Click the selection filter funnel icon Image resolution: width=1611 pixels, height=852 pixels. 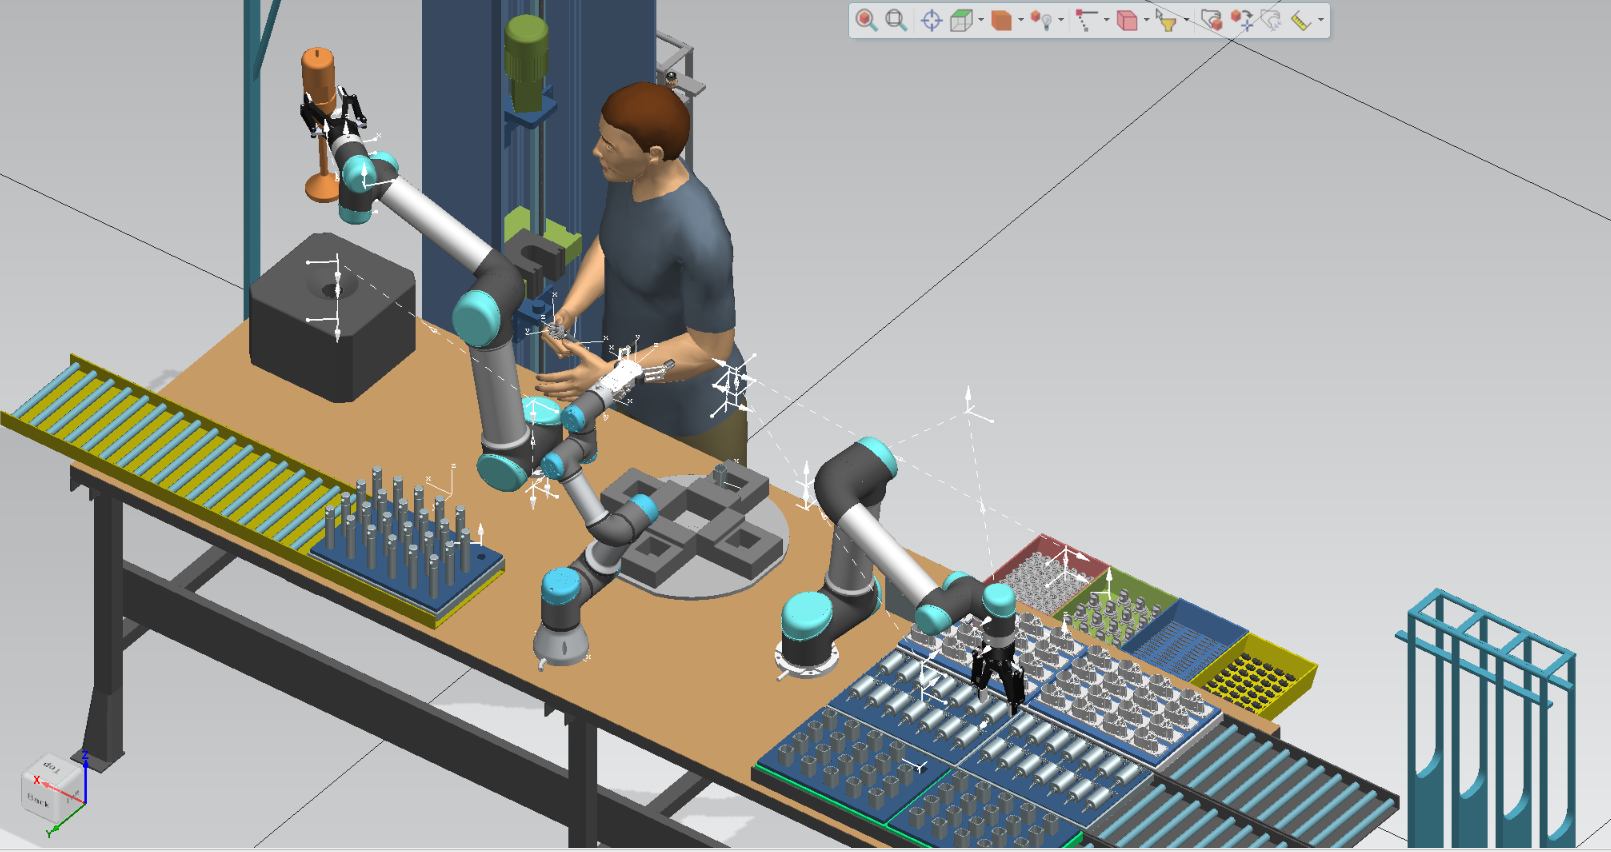pyautogui.click(x=1166, y=20)
